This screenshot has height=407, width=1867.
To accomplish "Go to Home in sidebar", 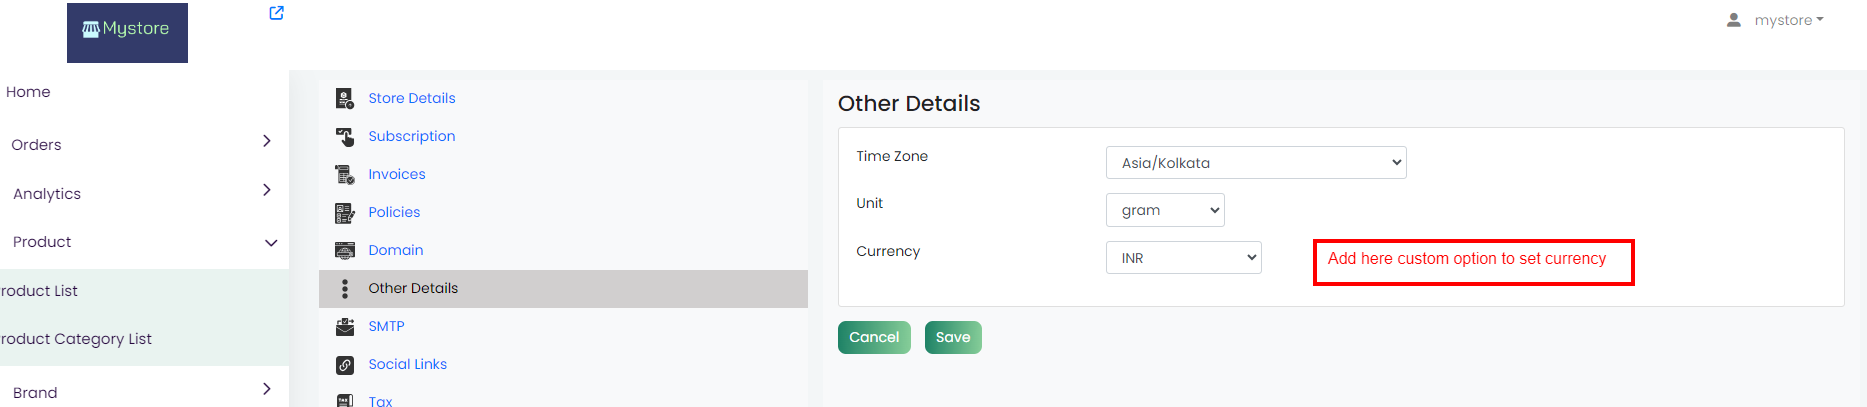I will pyautogui.click(x=28, y=92).
